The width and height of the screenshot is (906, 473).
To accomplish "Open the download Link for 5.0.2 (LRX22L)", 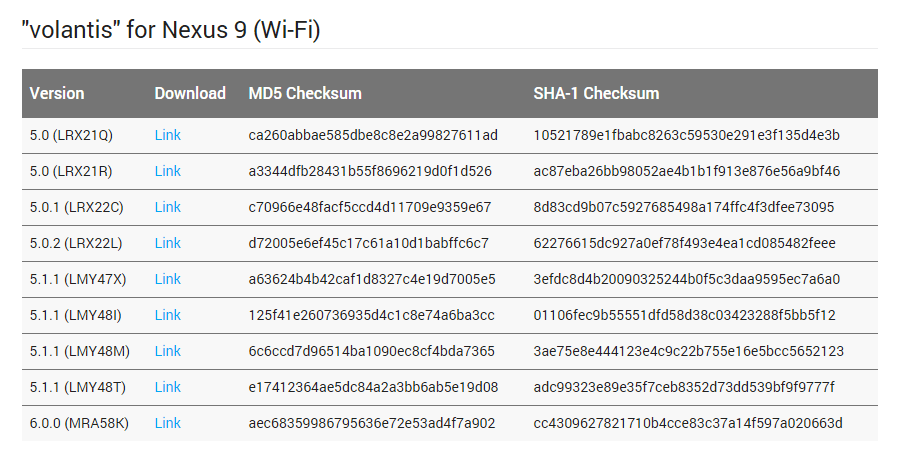I will point(168,243).
